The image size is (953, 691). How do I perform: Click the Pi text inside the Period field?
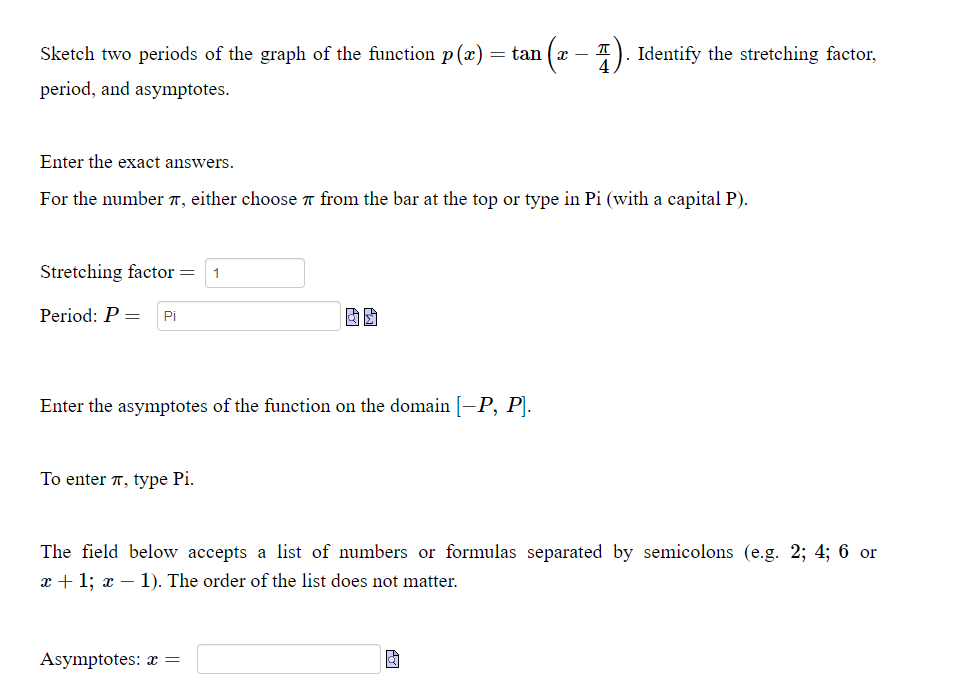pos(170,316)
